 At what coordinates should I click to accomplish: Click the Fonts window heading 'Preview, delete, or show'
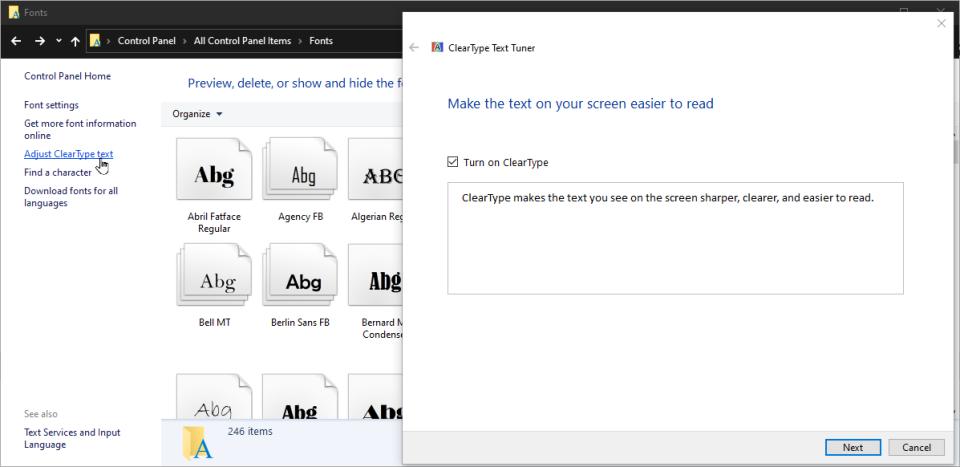pyautogui.click(x=293, y=83)
